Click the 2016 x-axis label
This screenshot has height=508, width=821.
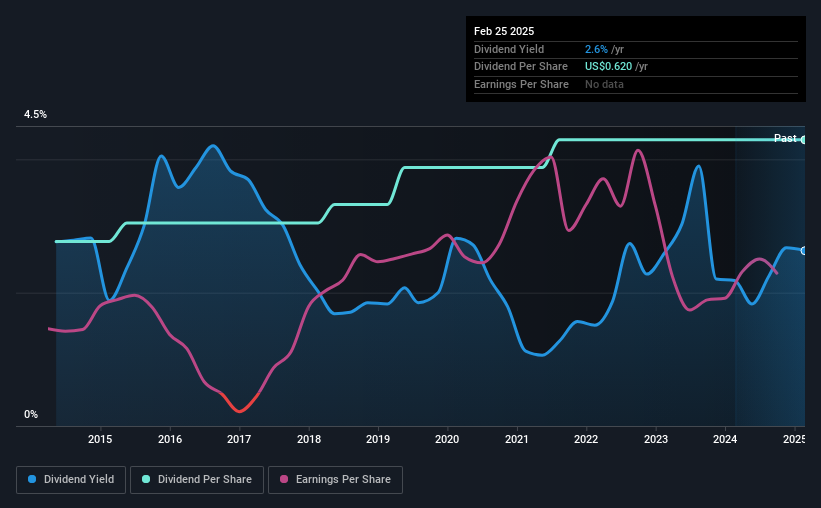pos(170,439)
